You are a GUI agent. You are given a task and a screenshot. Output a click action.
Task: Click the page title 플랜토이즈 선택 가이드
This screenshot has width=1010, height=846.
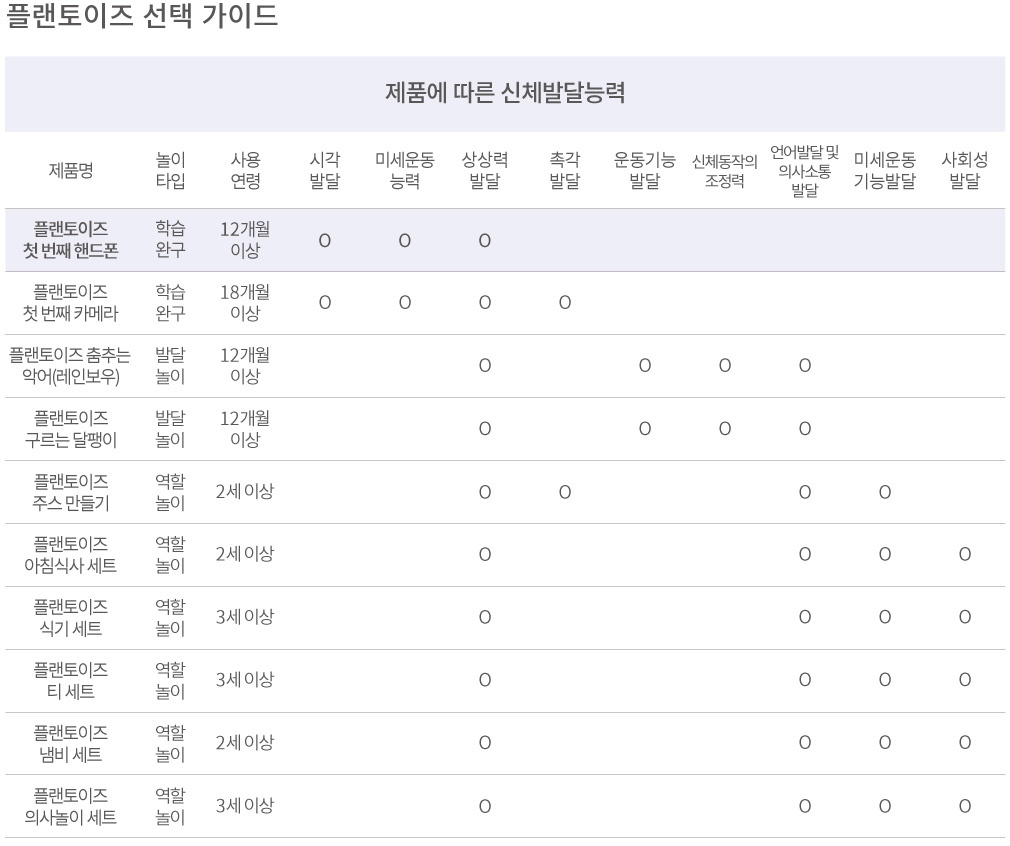[x=142, y=15]
